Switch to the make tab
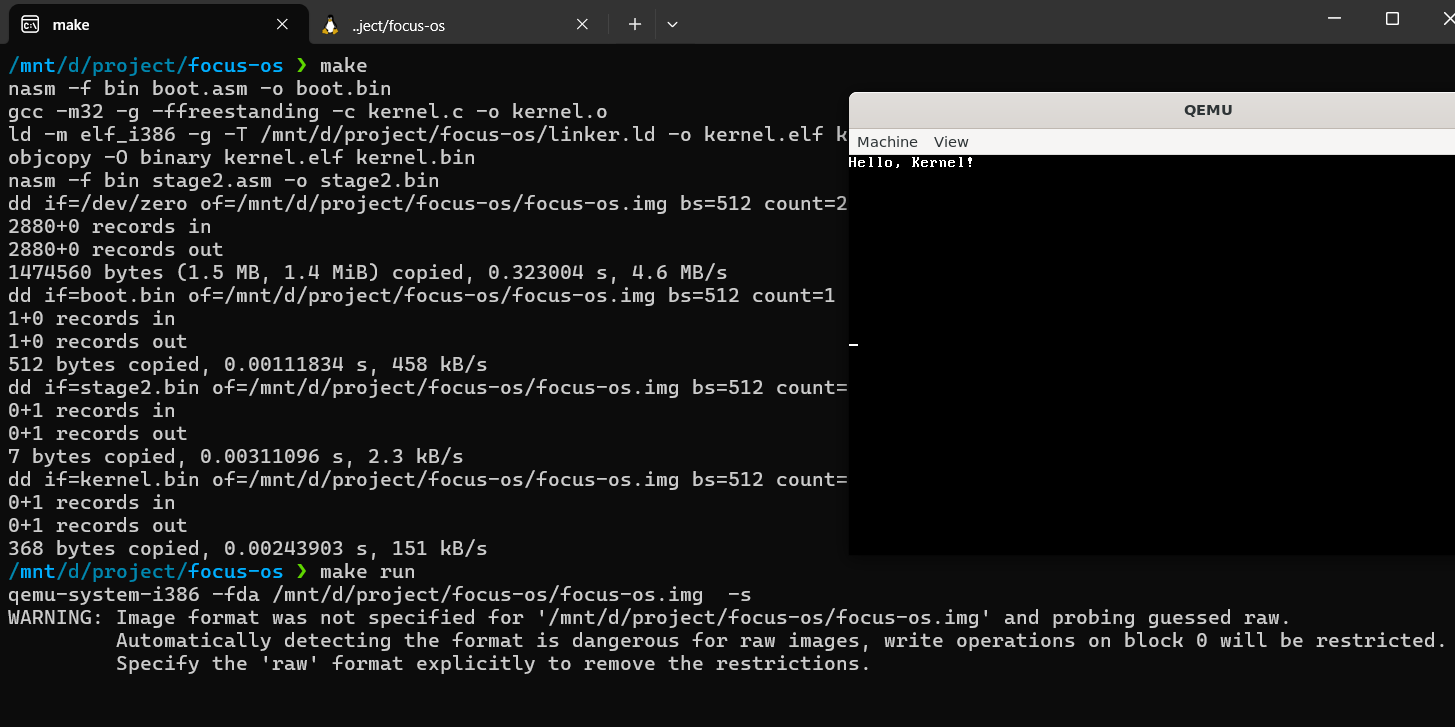 coord(150,25)
